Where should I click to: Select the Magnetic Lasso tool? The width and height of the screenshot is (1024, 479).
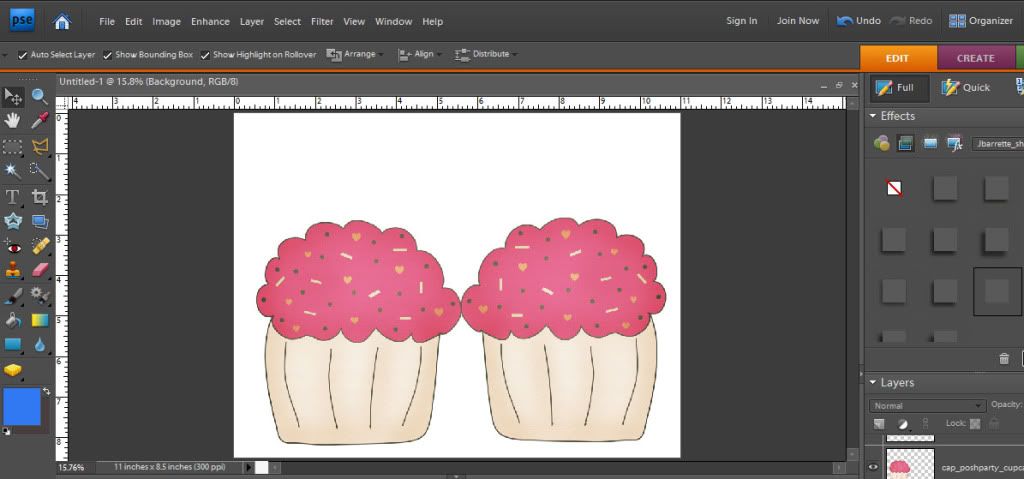point(40,146)
